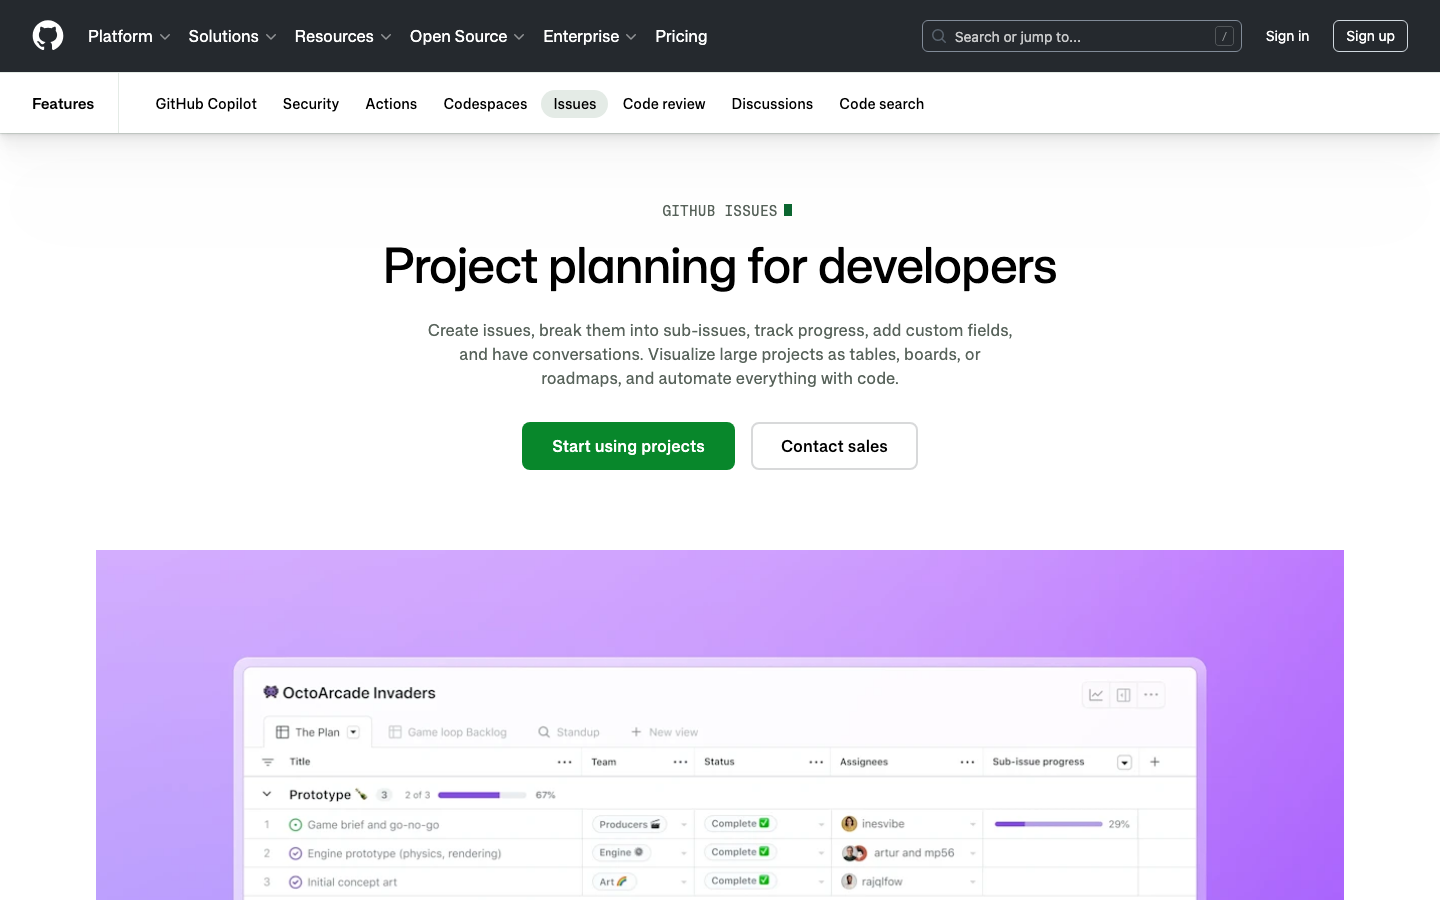
Task: Click closed icon for Initial concept art
Action: click(x=295, y=882)
